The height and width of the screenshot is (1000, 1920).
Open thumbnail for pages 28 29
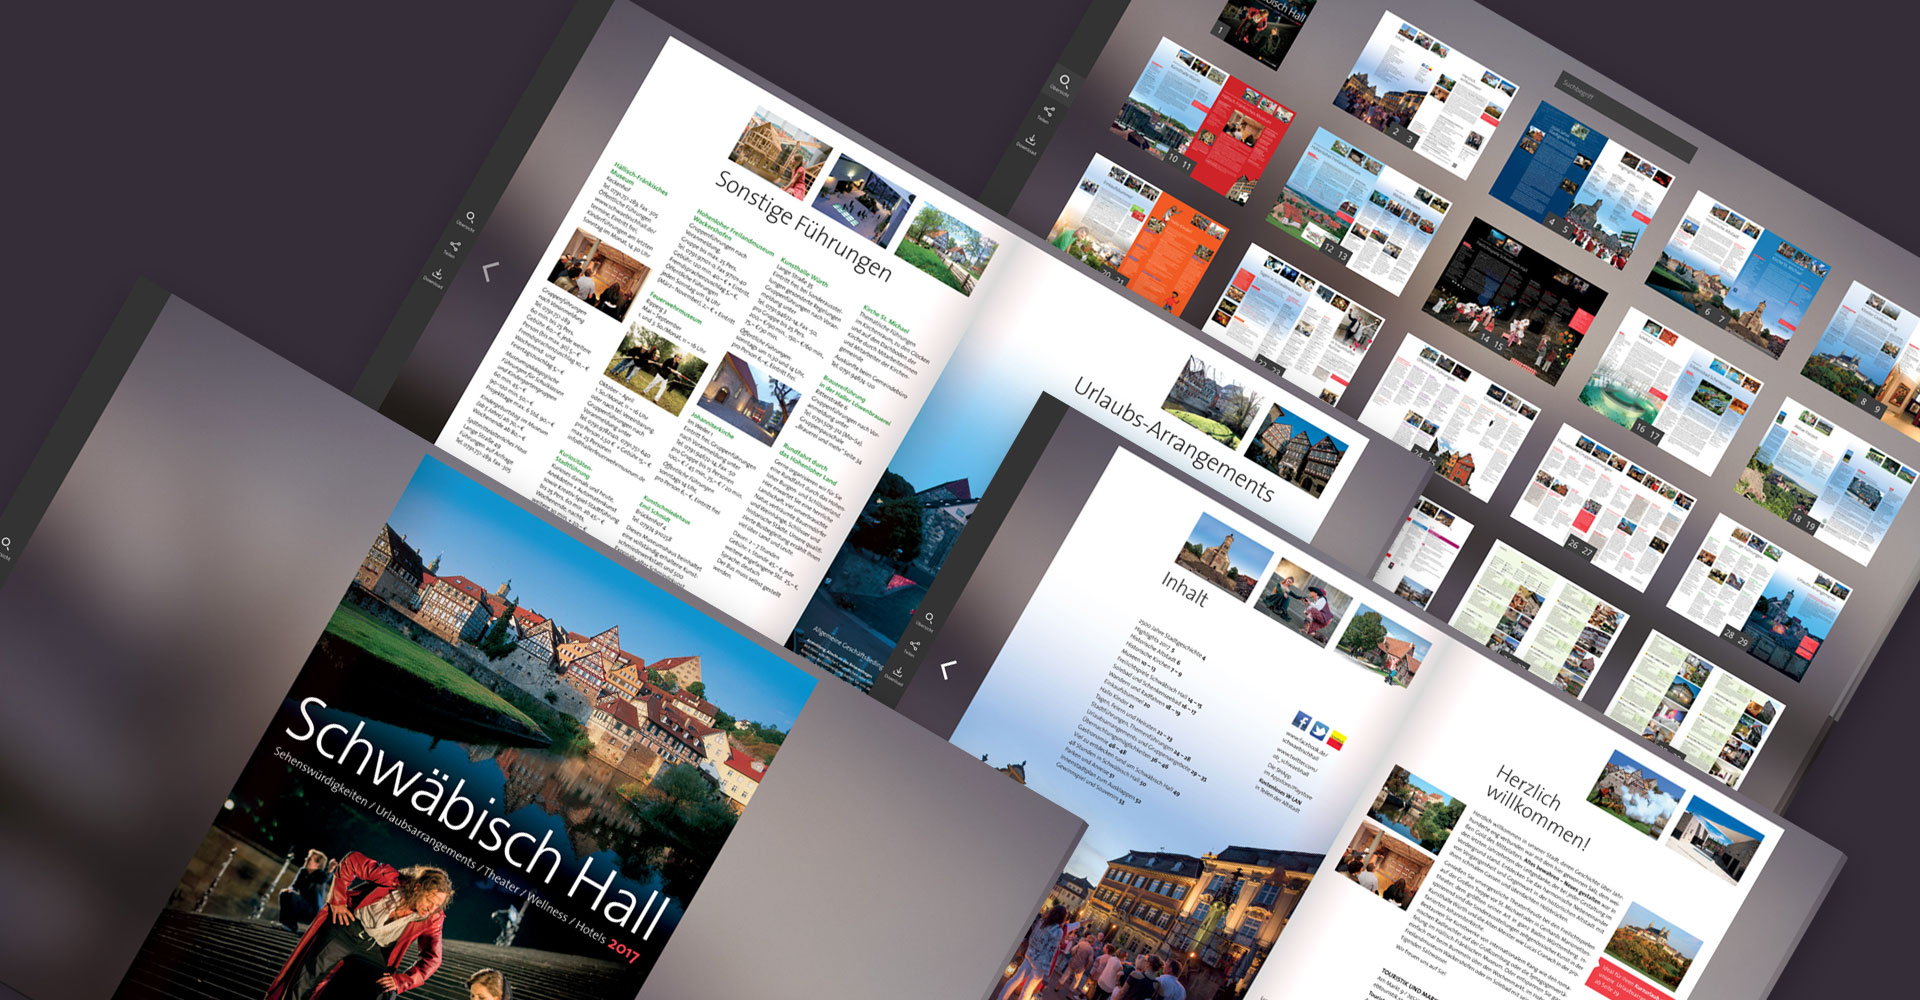pos(1760,597)
